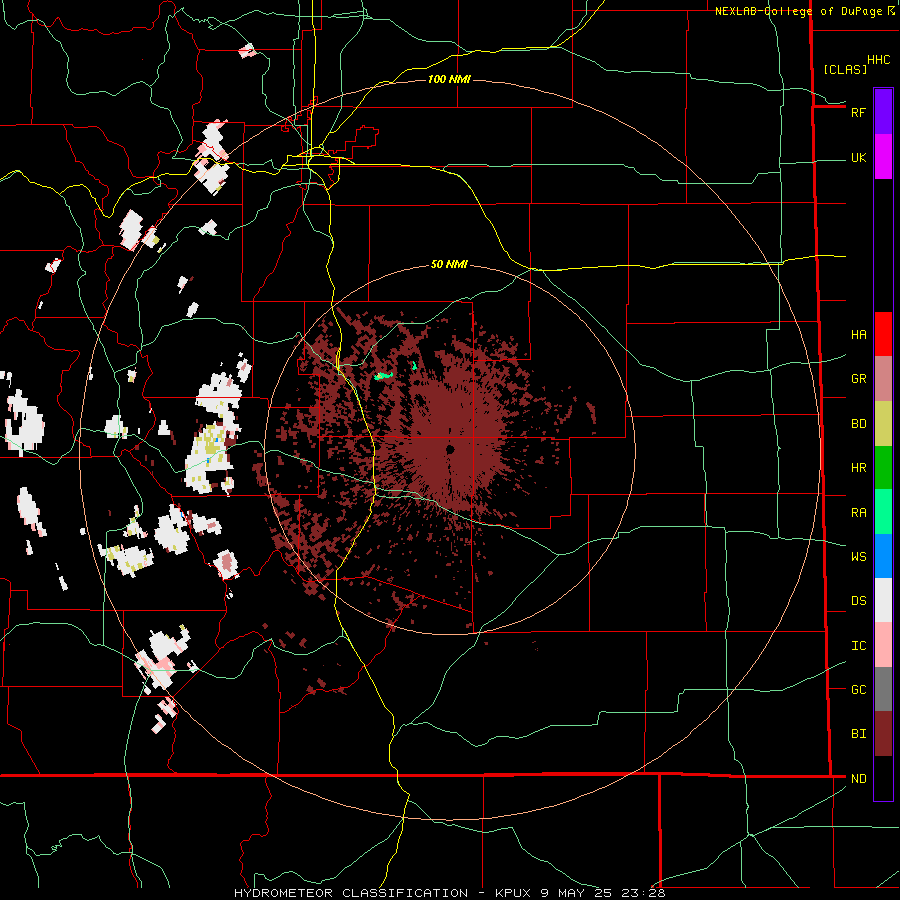Click the dark brown BI legend swatch
The height and width of the screenshot is (900, 900).
(x=883, y=734)
